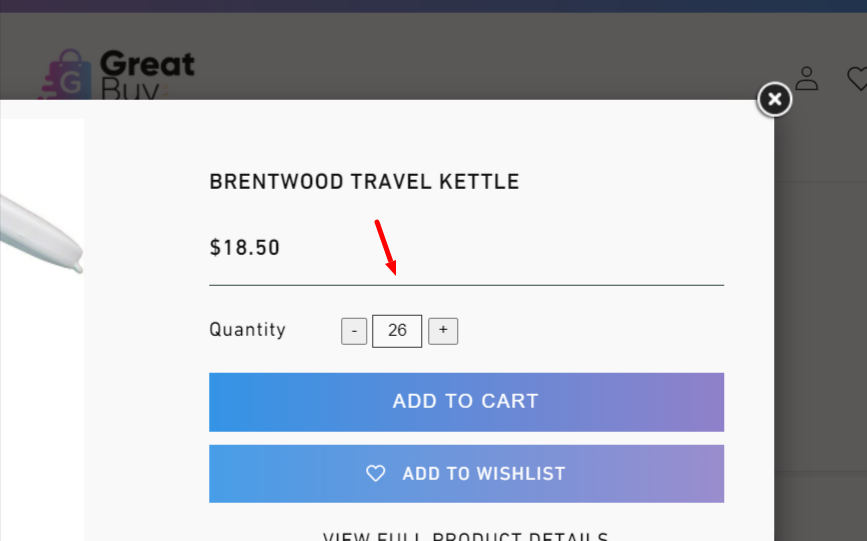Click the header wishlist heart icon
Screen dimensions: 867x541
(857, 77)
